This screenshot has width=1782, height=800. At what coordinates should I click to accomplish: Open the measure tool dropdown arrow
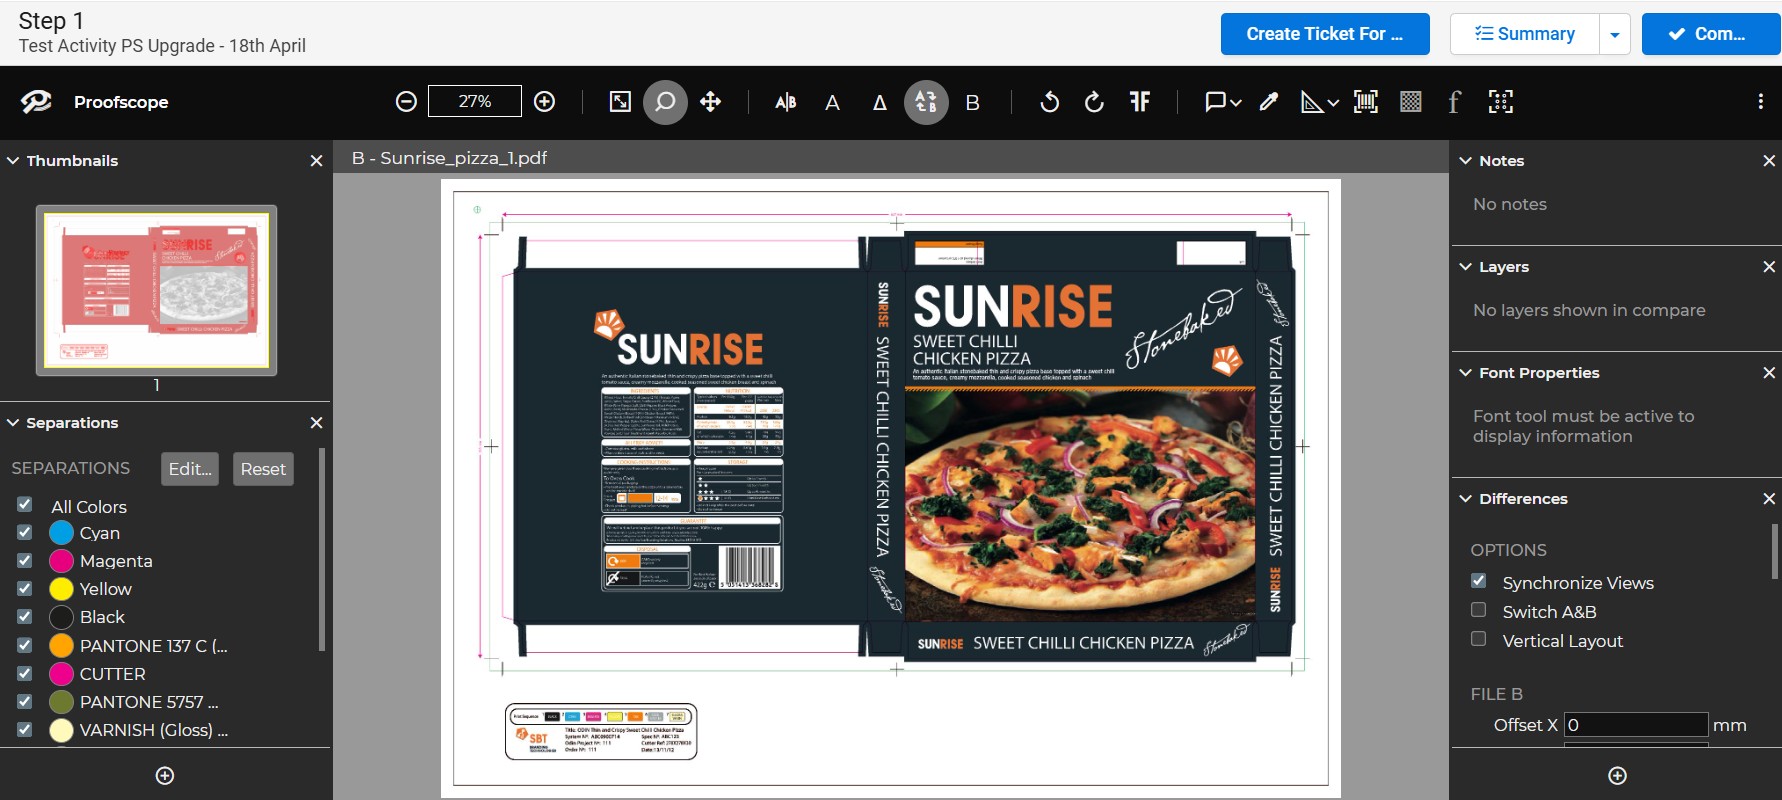point(1333,103)
